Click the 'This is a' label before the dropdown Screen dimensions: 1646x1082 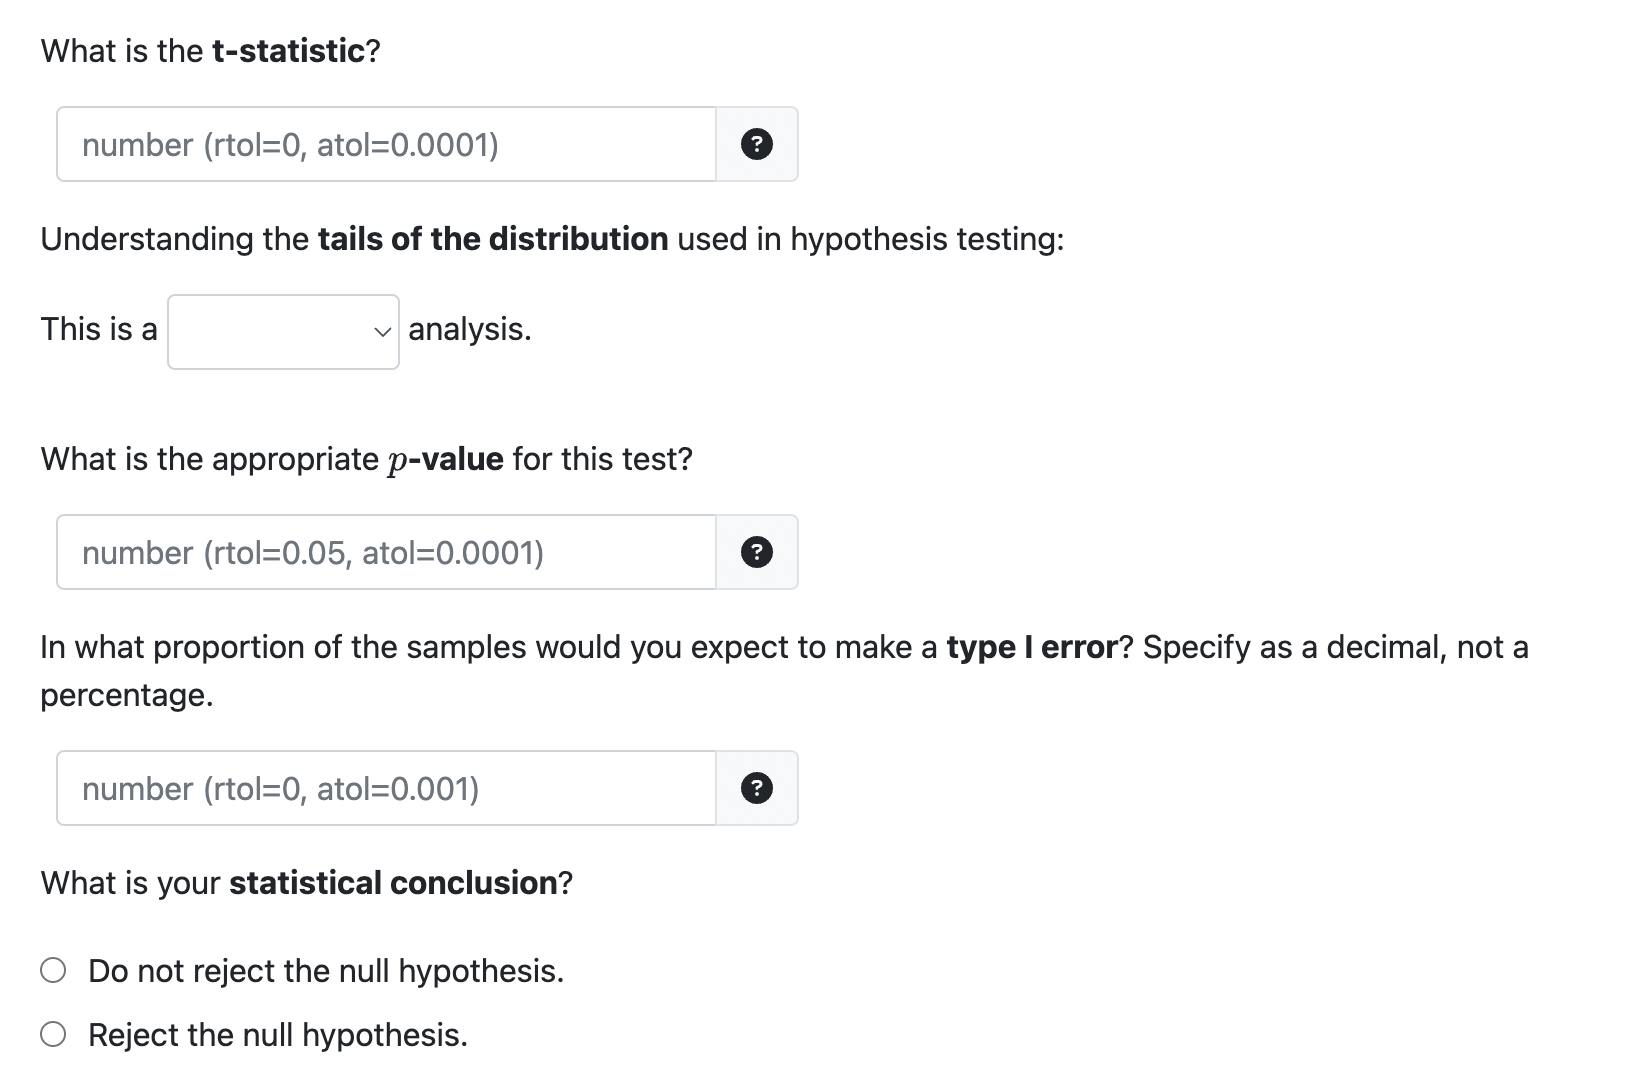pos(99,329)
